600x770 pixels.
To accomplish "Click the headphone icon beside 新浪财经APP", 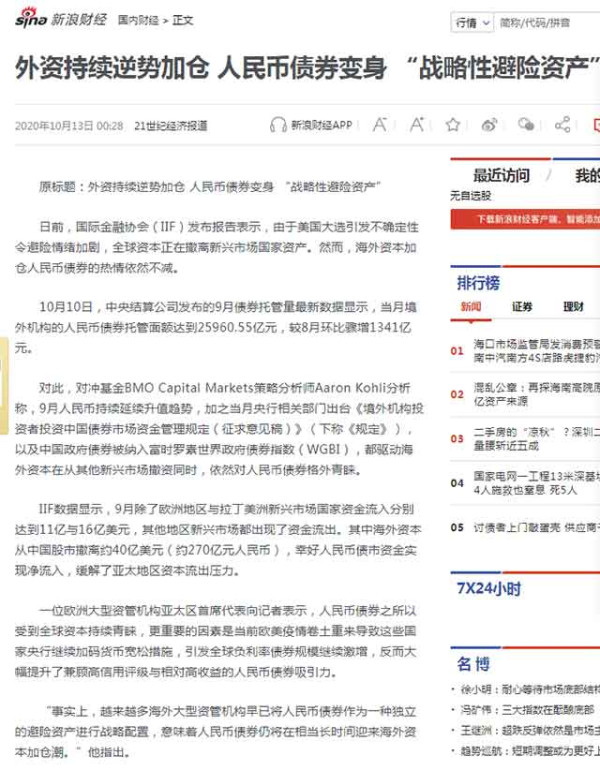I will tap(278, 125).
